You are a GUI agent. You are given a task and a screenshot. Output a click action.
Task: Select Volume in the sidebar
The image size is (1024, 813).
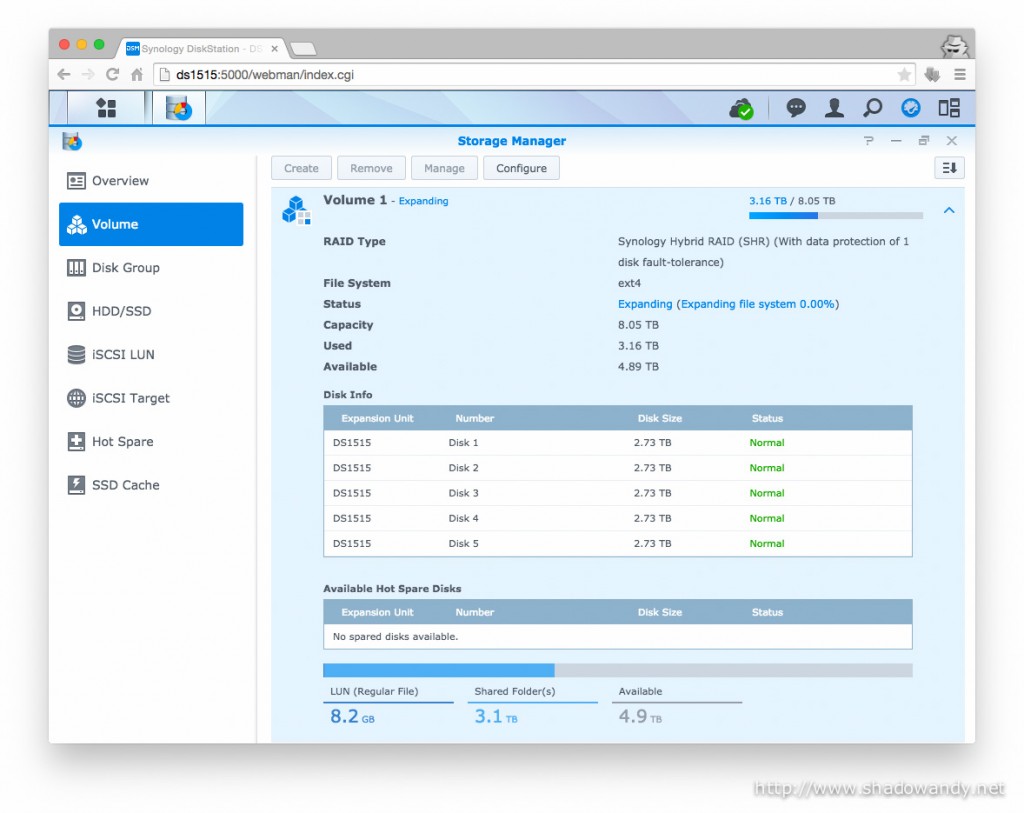point(151,224)
